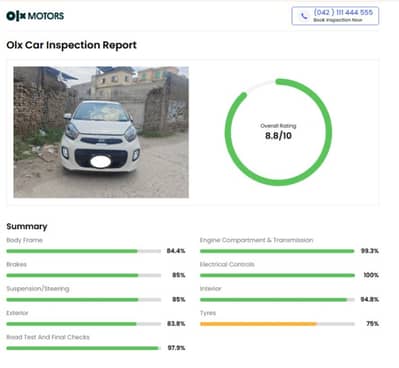Click the Engine Compartment & Transmission label
The width and height of the screenshot is (399, 368).
pyautogui.click(x=256, y=240)
